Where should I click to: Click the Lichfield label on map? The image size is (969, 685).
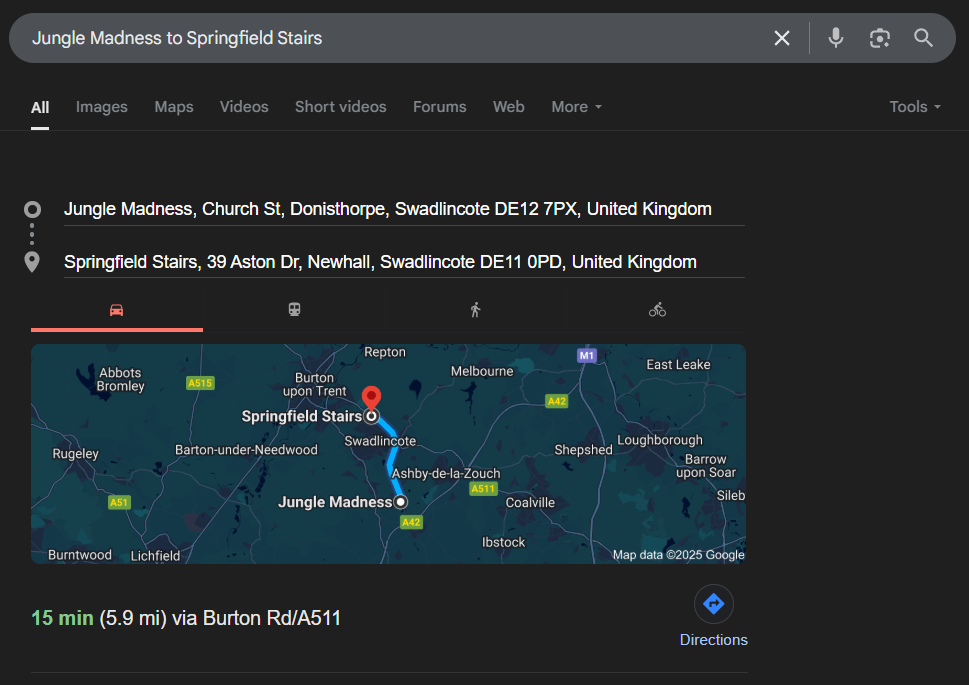(x=155, y=556)
